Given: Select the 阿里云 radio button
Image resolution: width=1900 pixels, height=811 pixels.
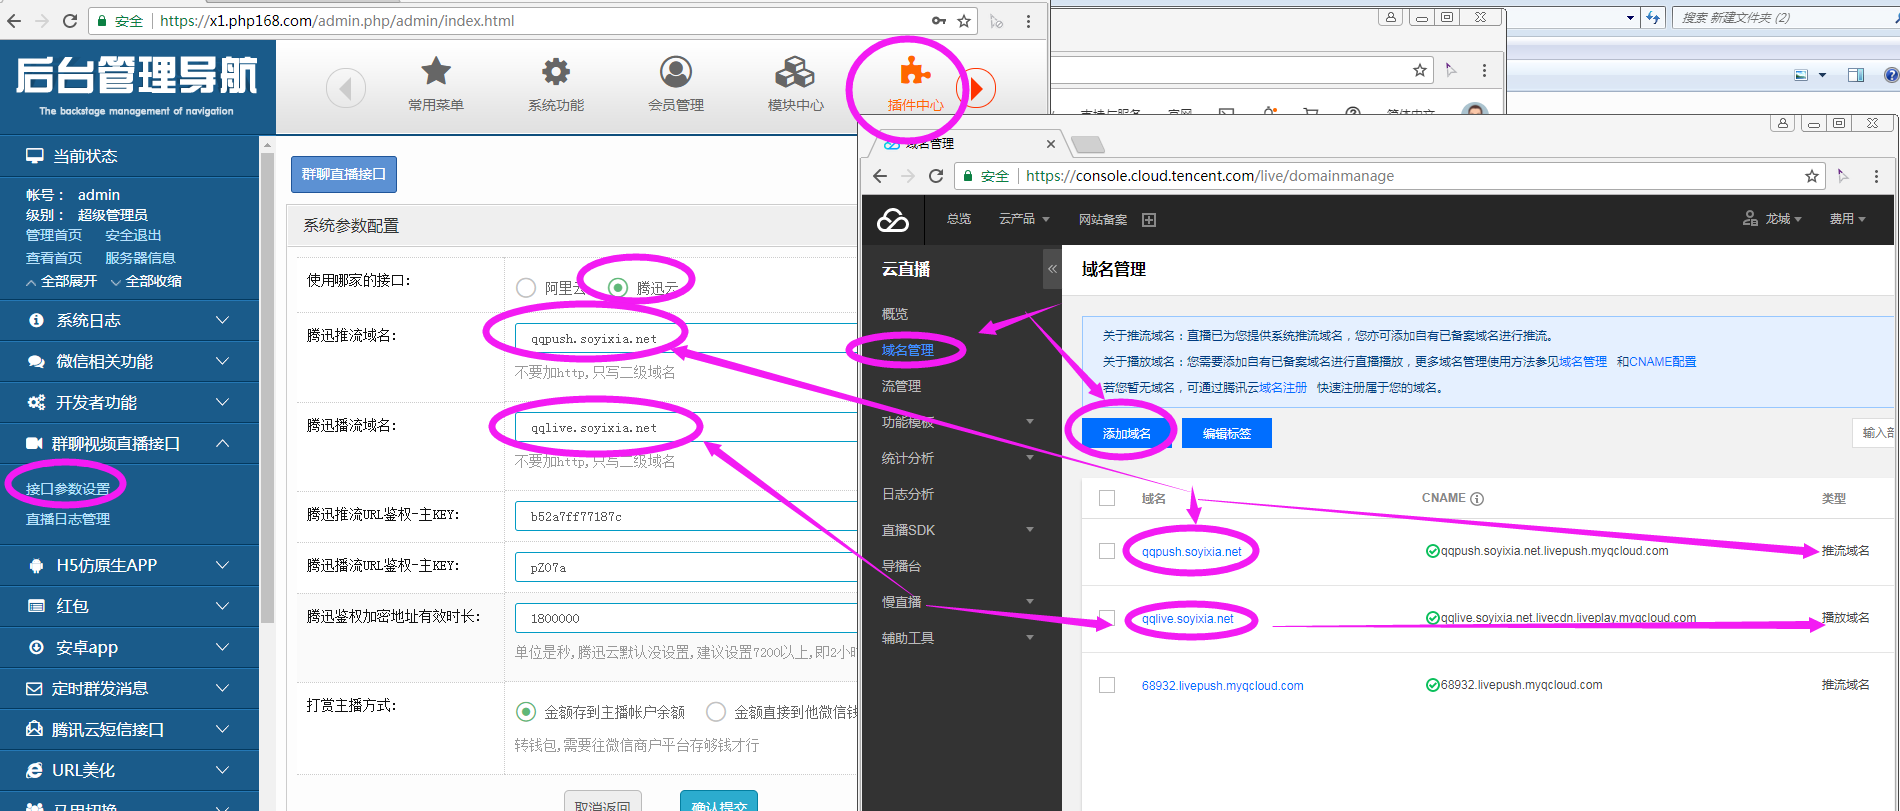Looking at the screenshot, I should coord(526,288).
